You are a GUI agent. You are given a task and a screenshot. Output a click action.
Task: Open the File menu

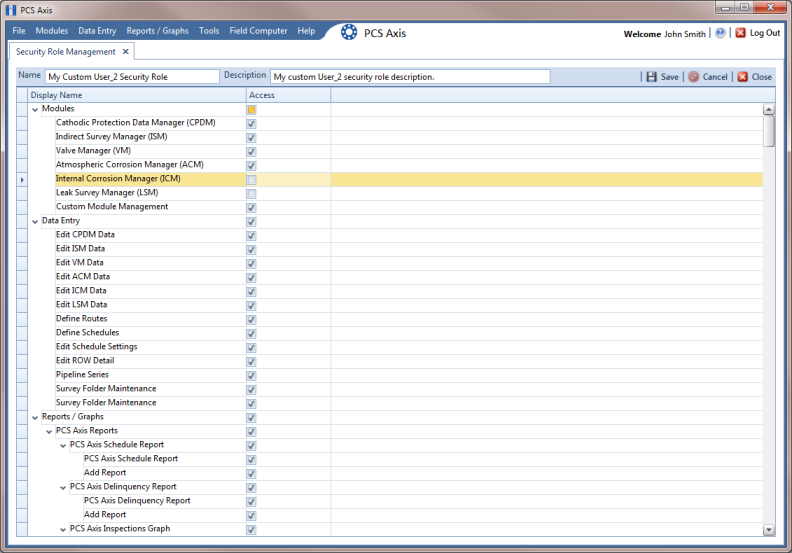19,31
